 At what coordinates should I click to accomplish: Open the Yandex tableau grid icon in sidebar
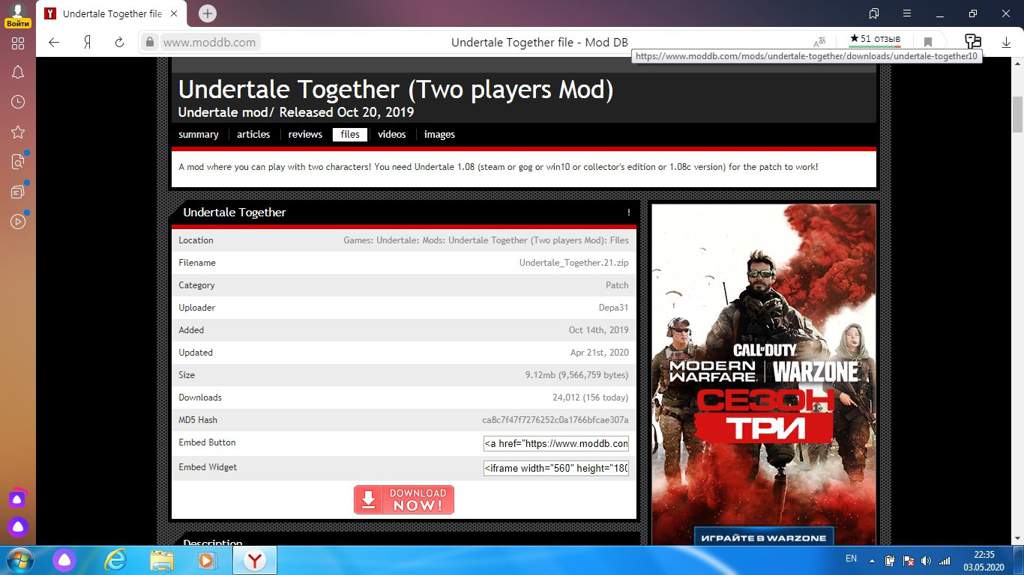[18, 43]
